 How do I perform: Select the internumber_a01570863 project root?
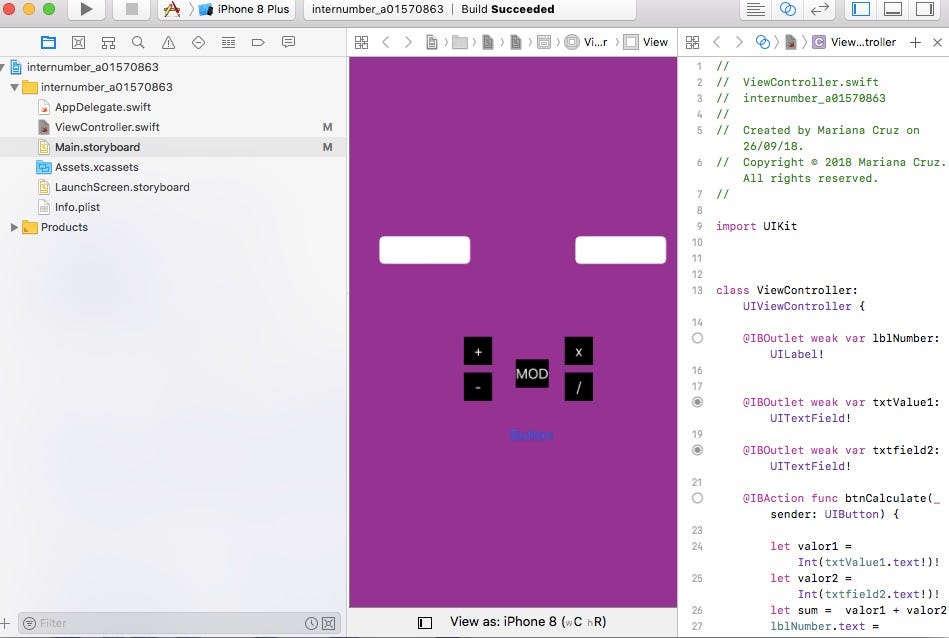92,67
